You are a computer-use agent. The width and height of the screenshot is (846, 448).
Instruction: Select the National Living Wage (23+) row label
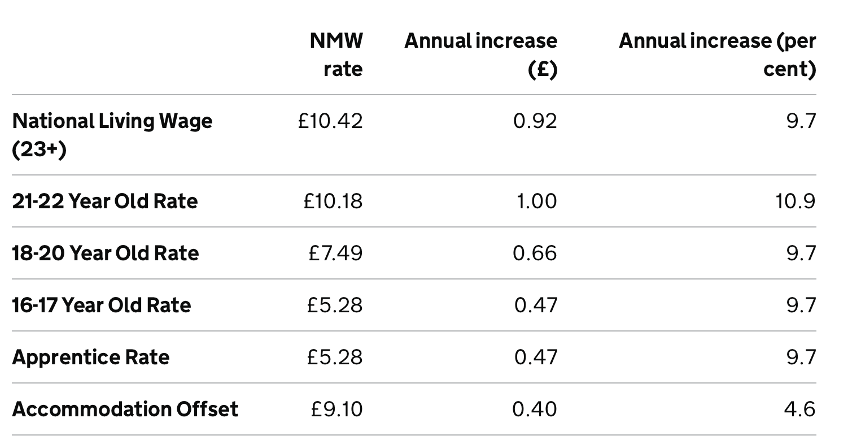click(x=112, y=135)
